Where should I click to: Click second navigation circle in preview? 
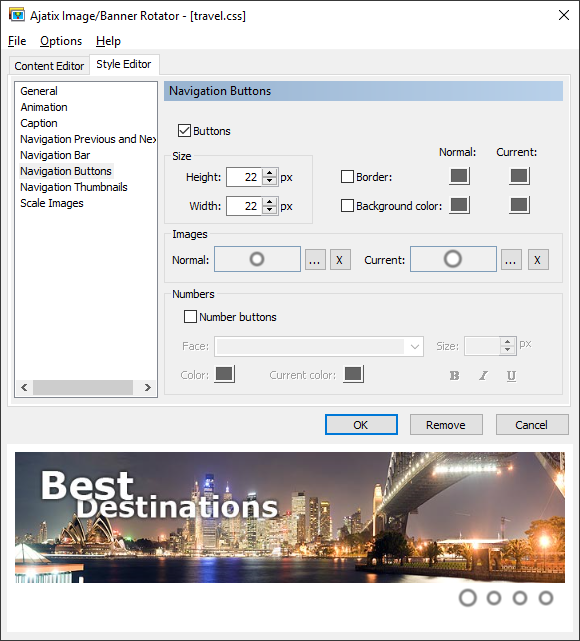coord(494,598)
